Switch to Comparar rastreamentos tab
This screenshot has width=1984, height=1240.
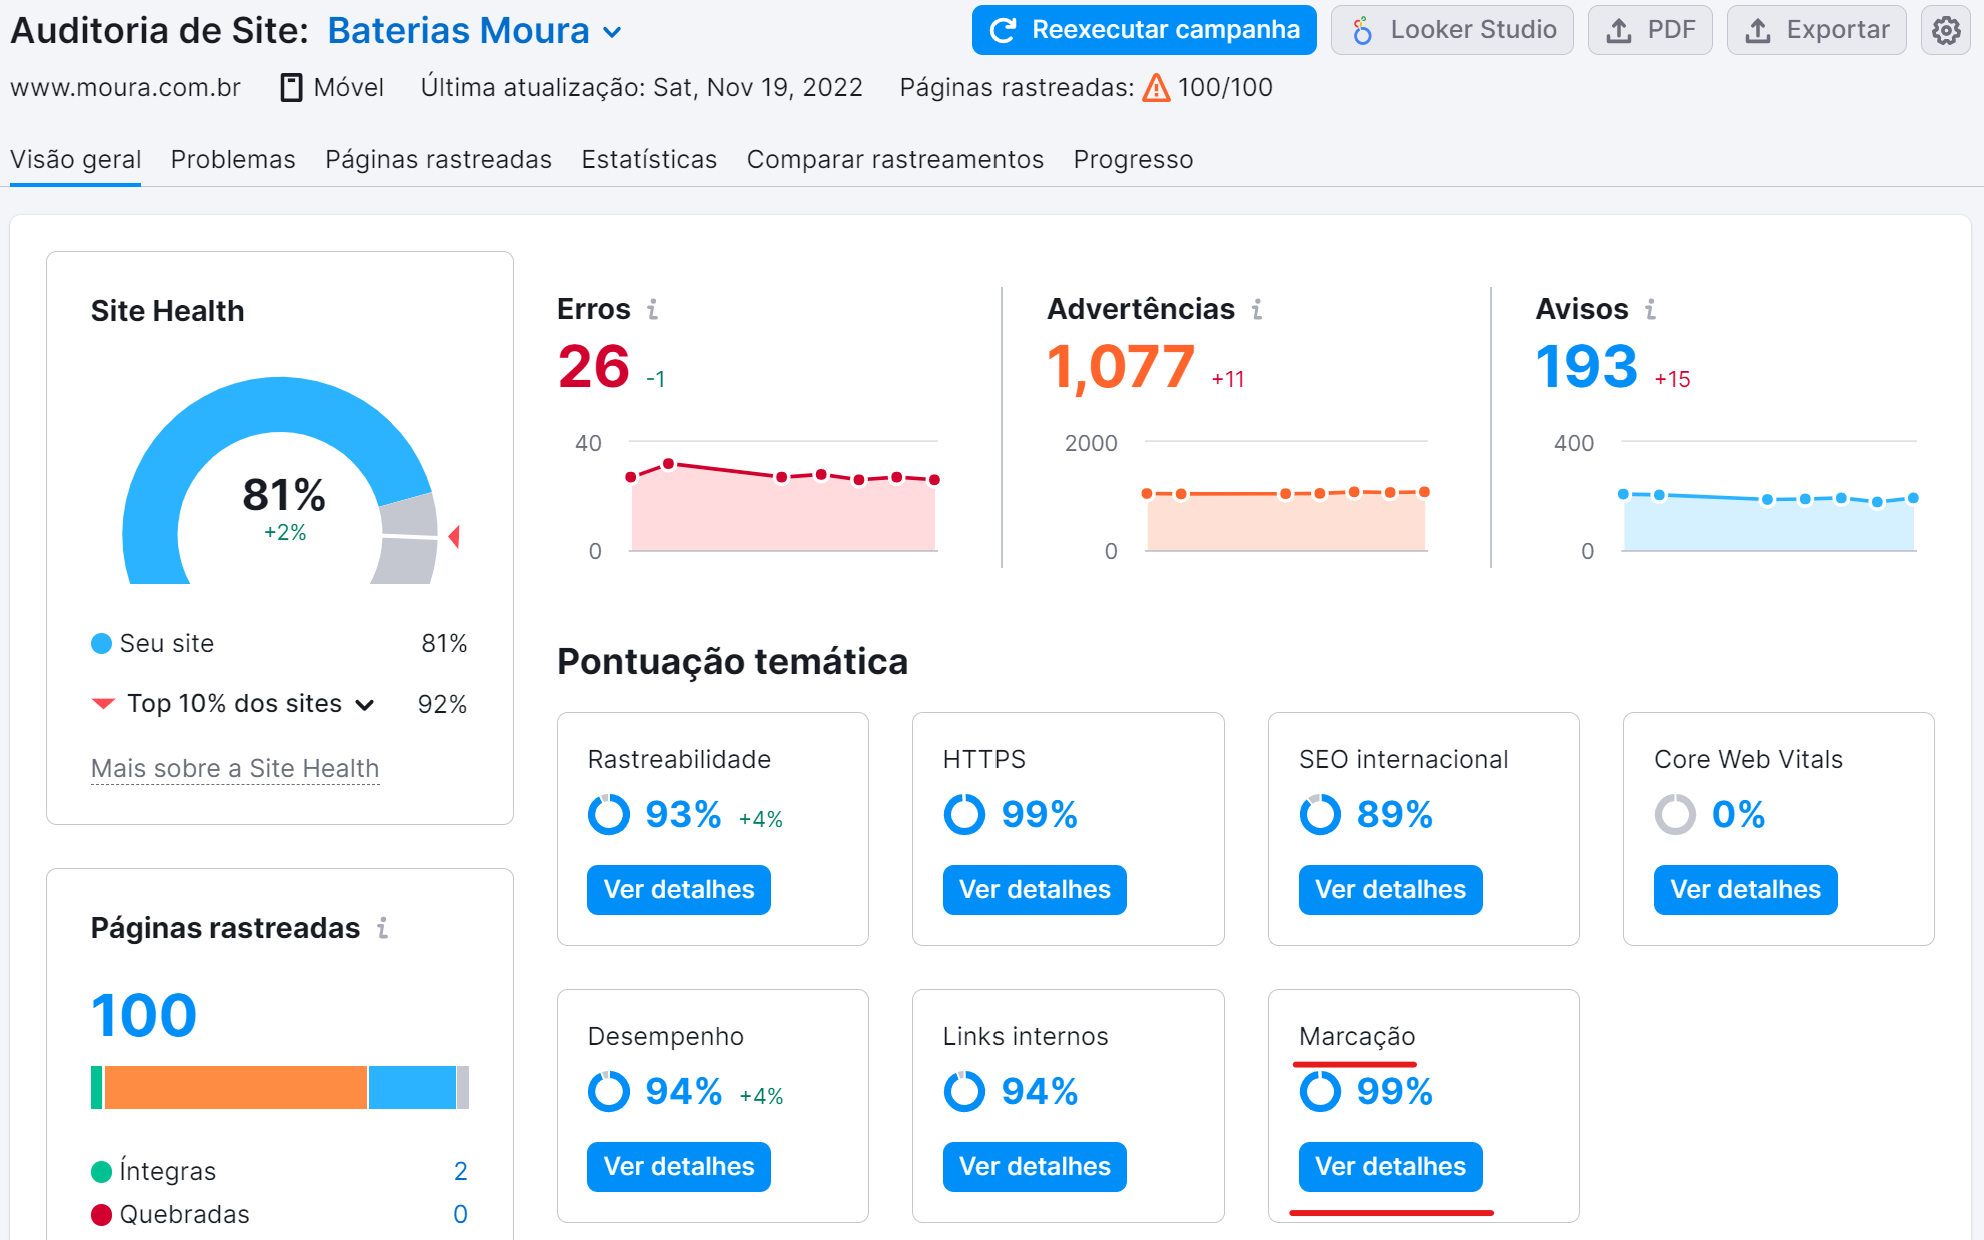(895, 159)
